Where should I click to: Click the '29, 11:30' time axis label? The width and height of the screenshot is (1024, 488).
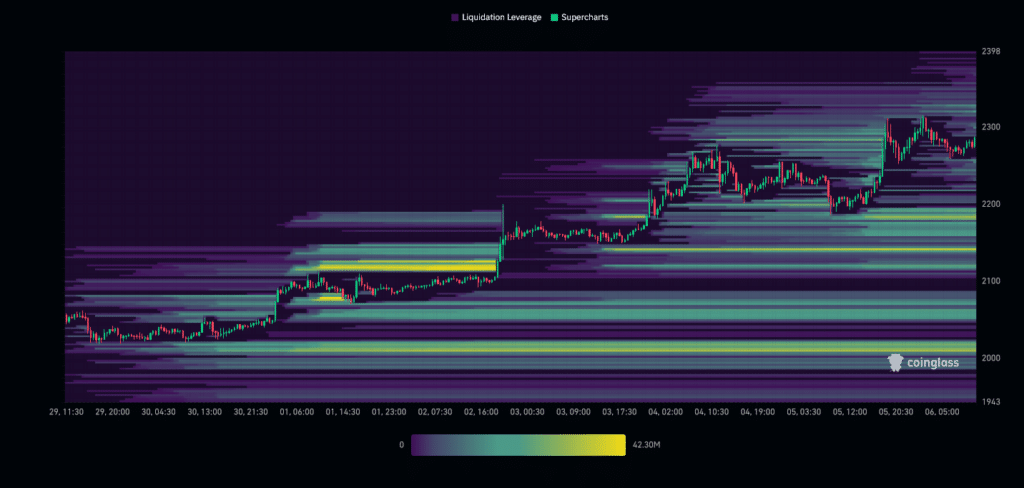pos(69,411)
